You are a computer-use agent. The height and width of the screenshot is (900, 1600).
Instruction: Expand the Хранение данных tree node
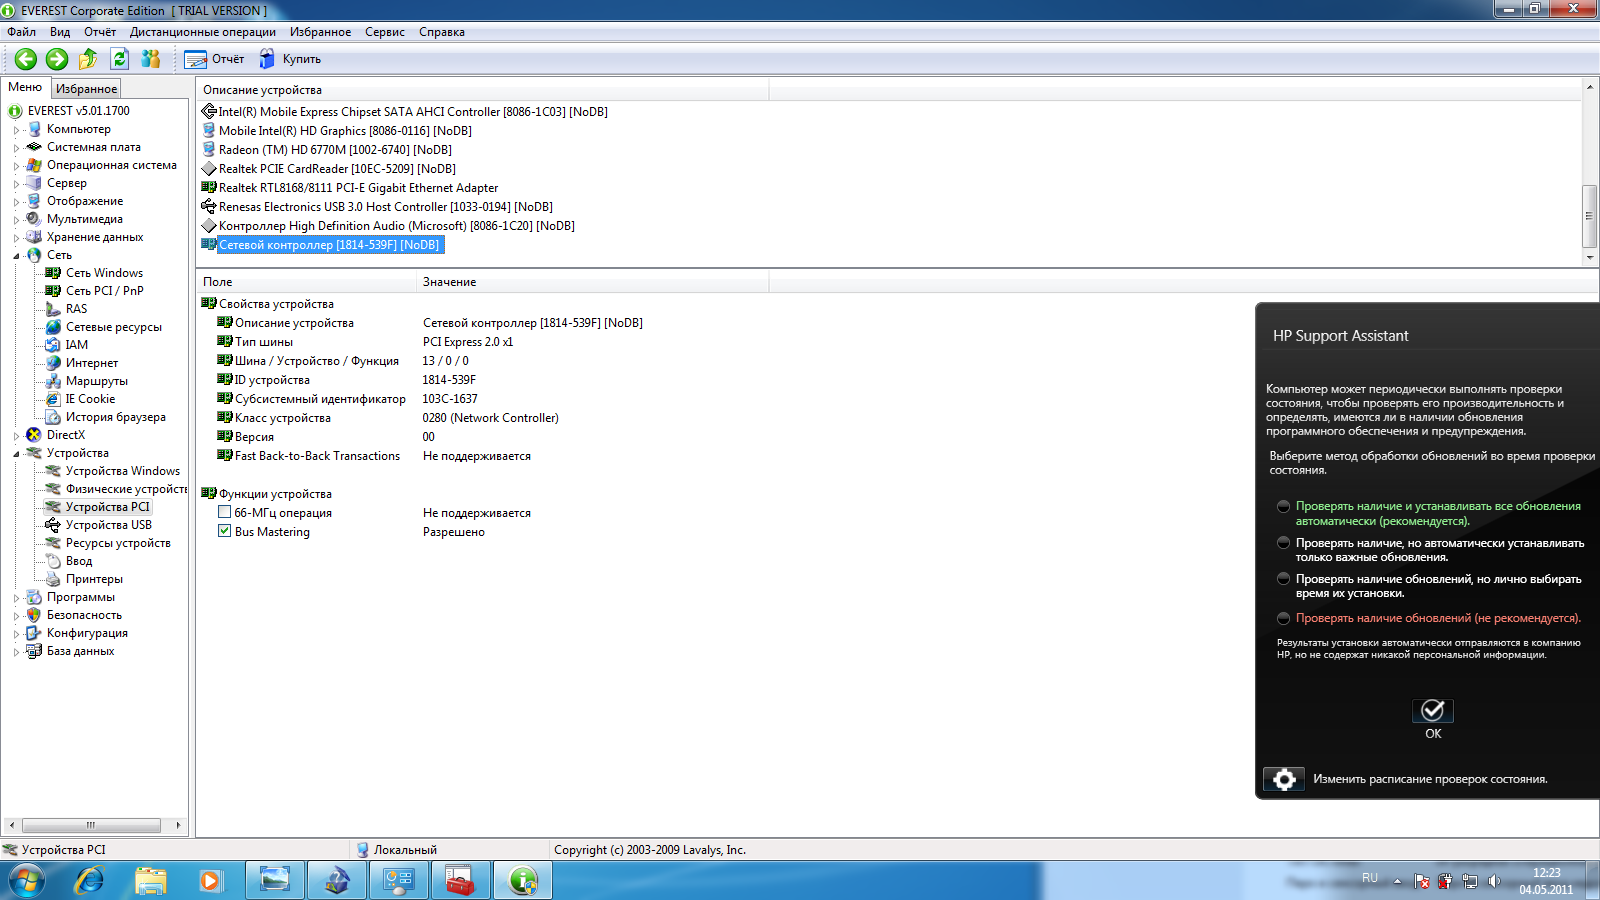pyautogui.click(x=17, y=238)
